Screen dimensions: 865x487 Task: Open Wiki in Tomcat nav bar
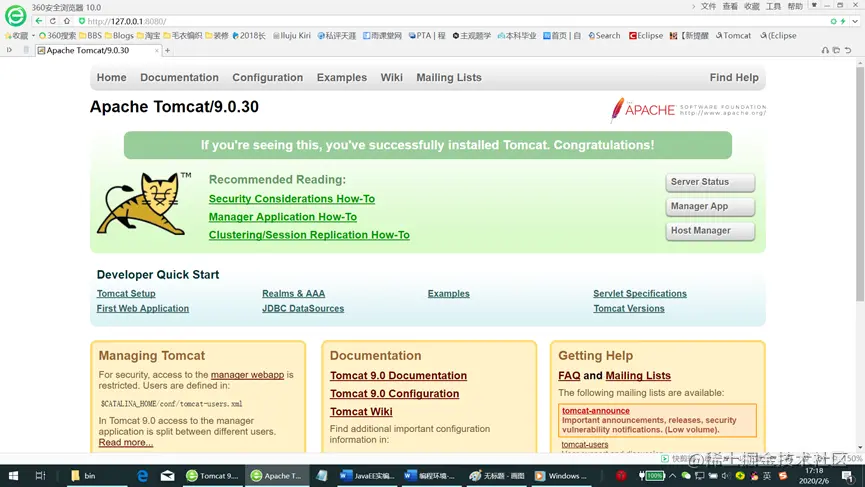[x=392, y=78]
